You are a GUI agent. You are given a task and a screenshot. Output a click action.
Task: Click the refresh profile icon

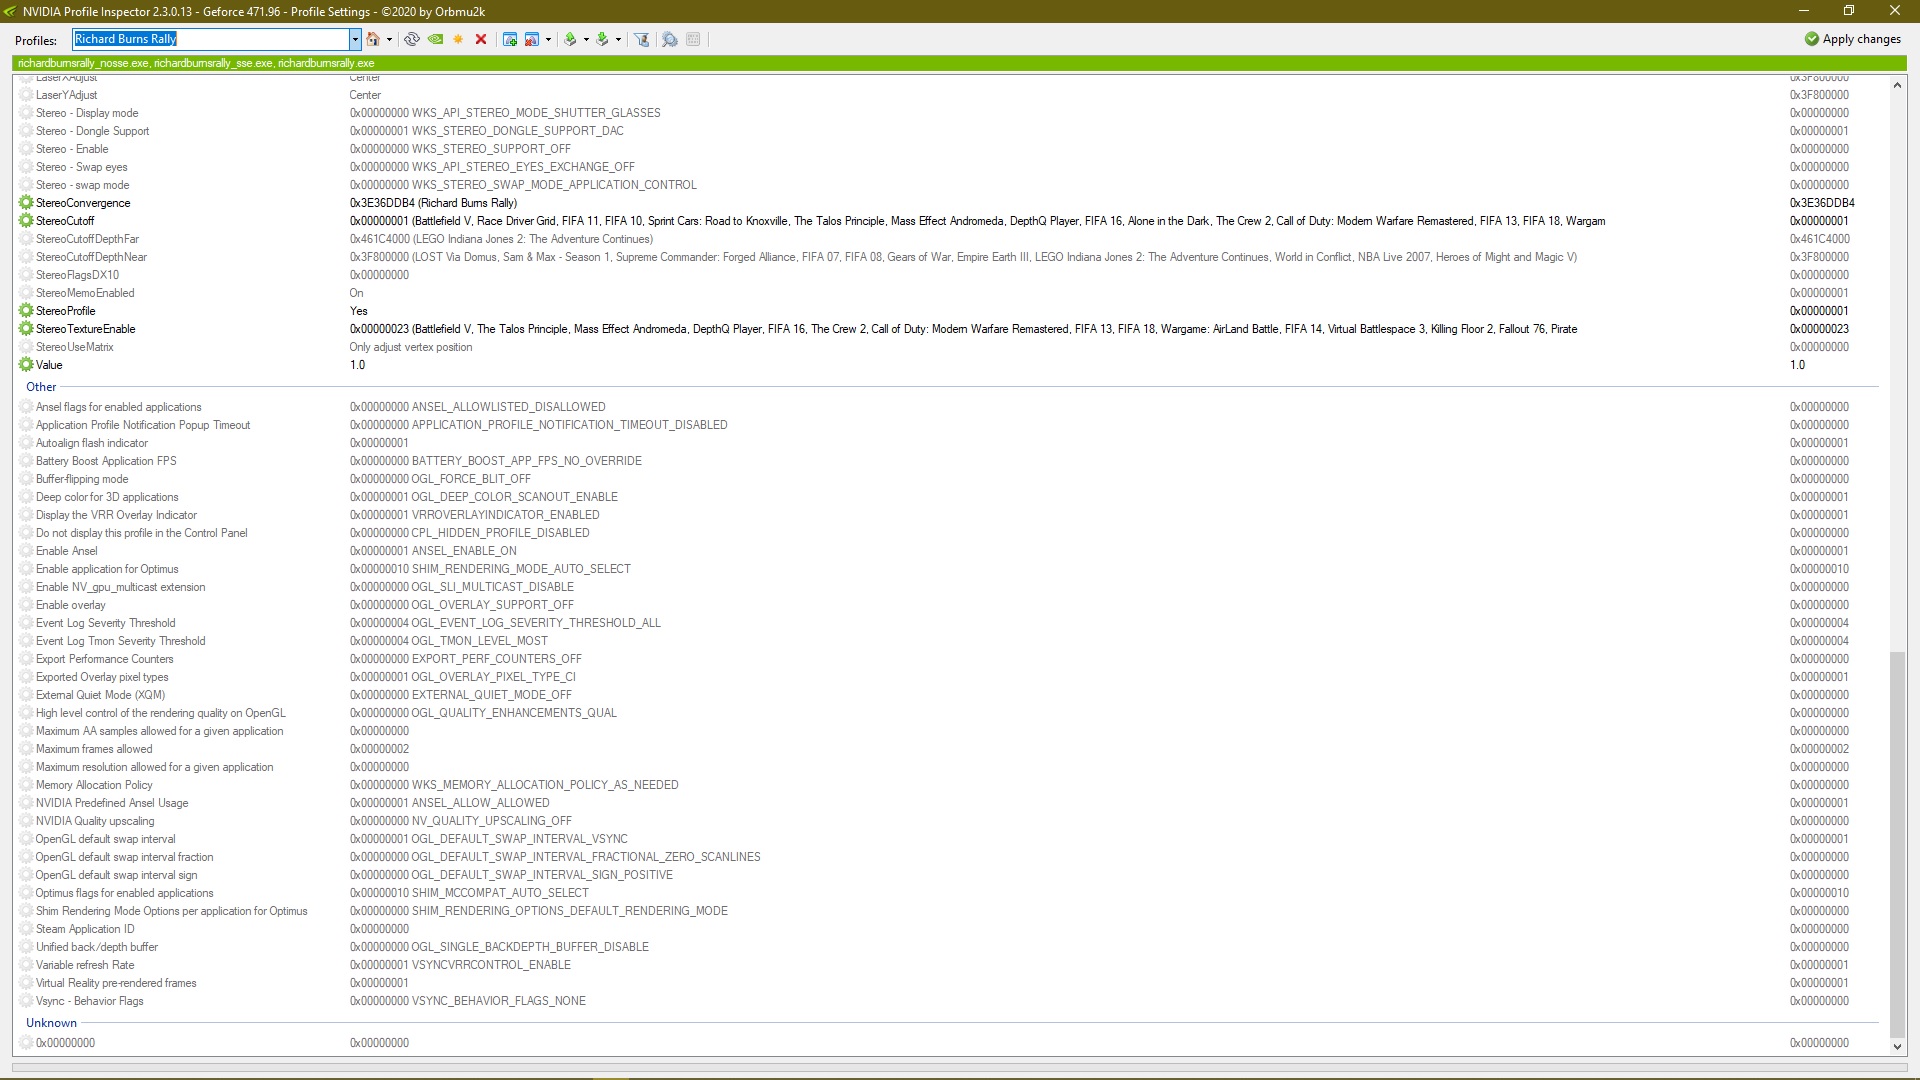(x=411, y=39)
